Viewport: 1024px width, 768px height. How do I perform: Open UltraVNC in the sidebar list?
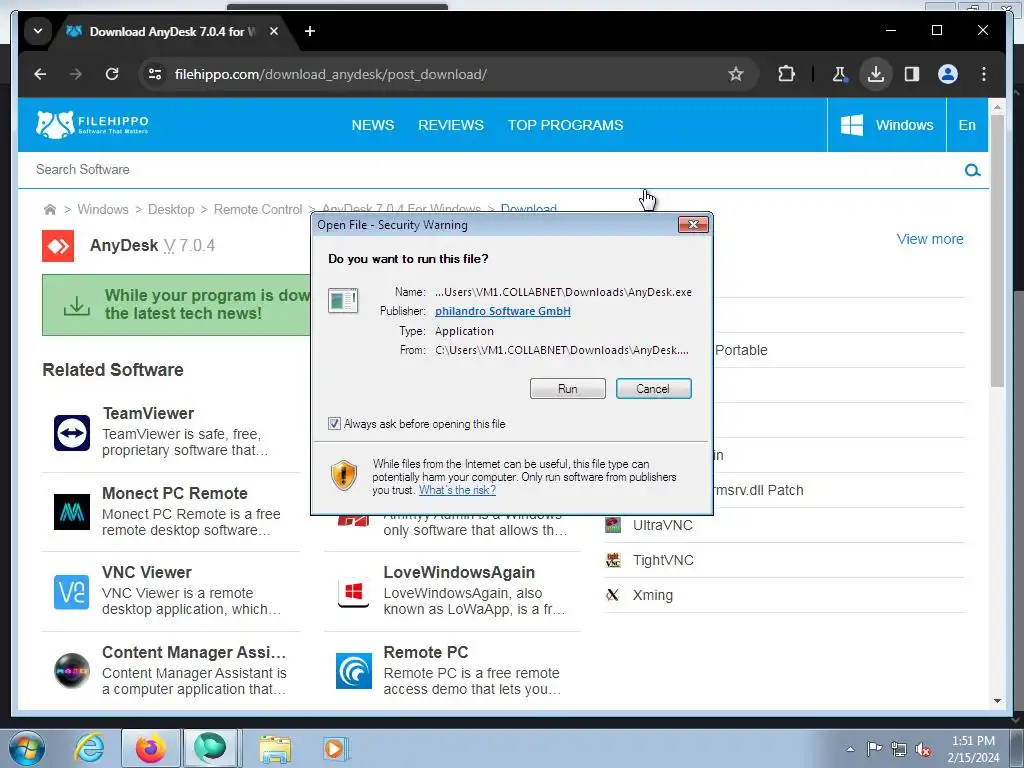pyautogui.click(x=663, y=525)
